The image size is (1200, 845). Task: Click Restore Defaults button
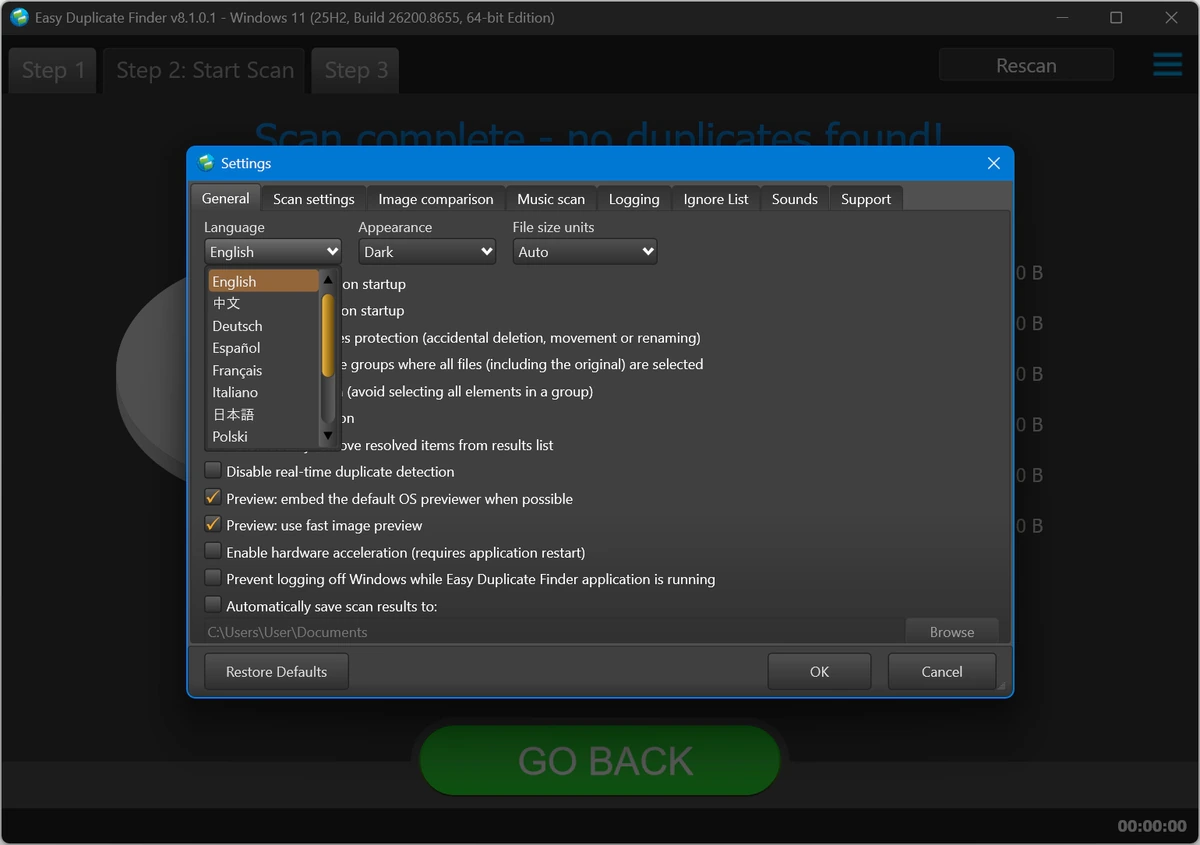pos(277,672)
